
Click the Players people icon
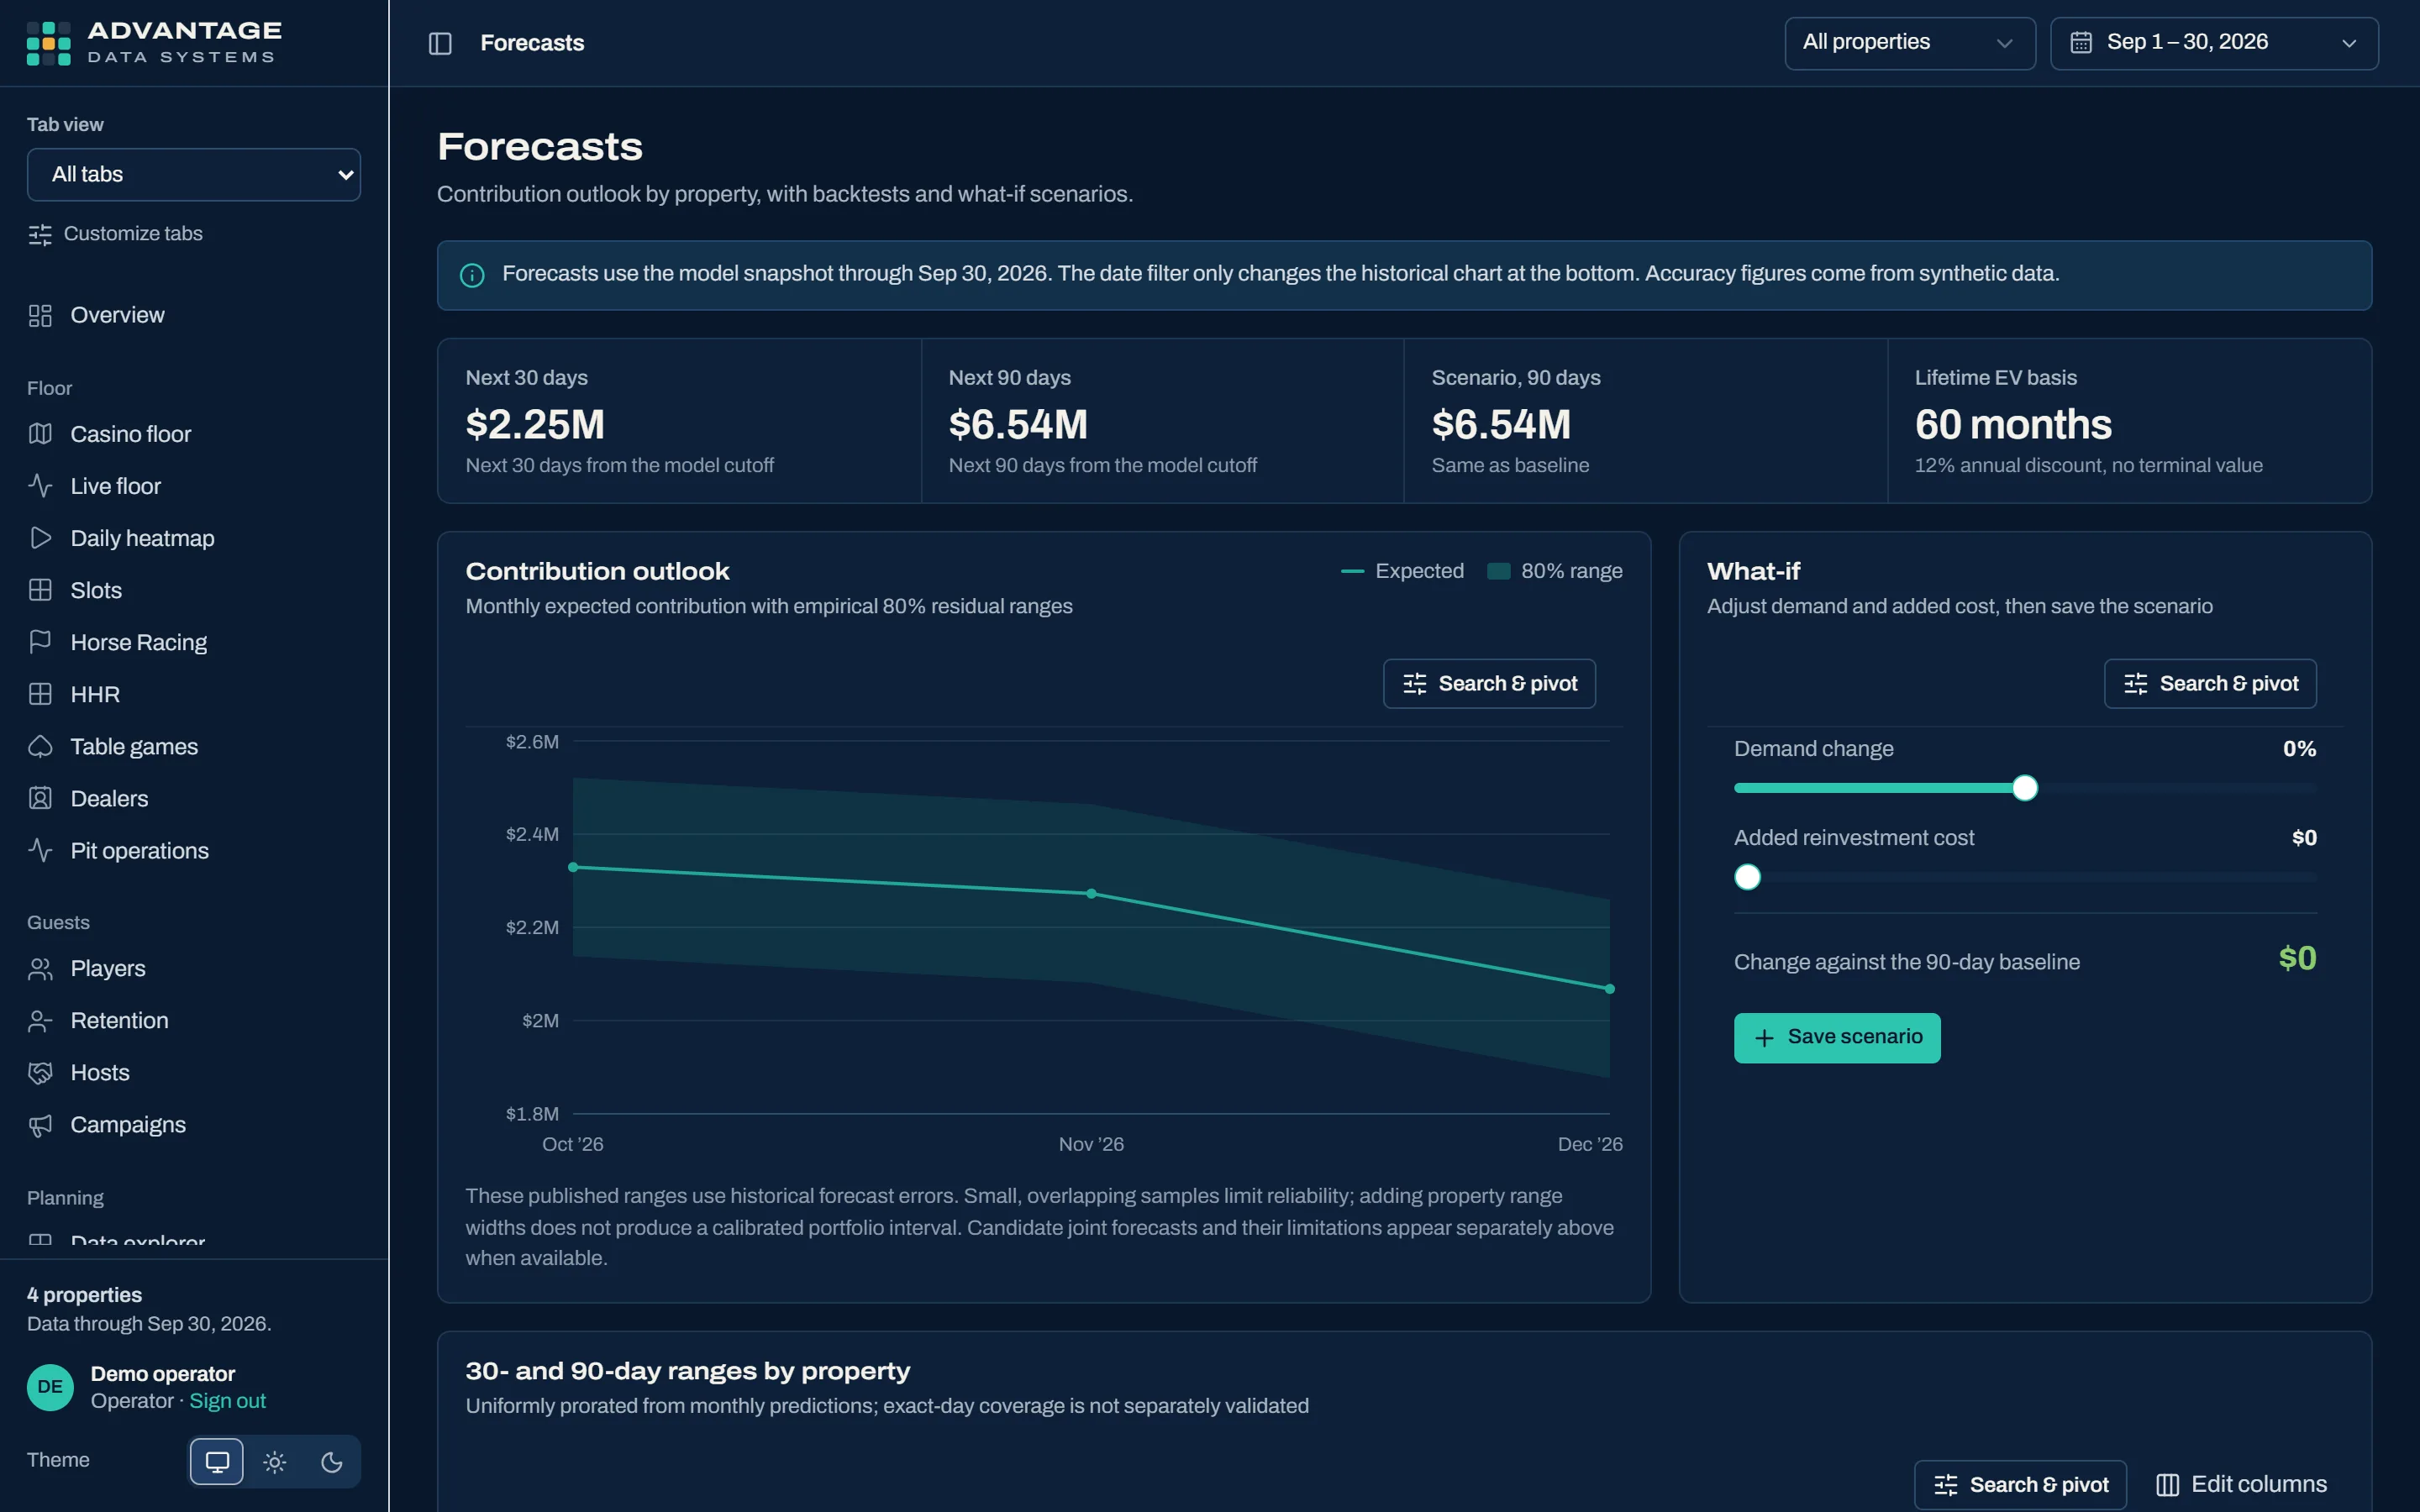pyautogui.click(x=40, y=968)
